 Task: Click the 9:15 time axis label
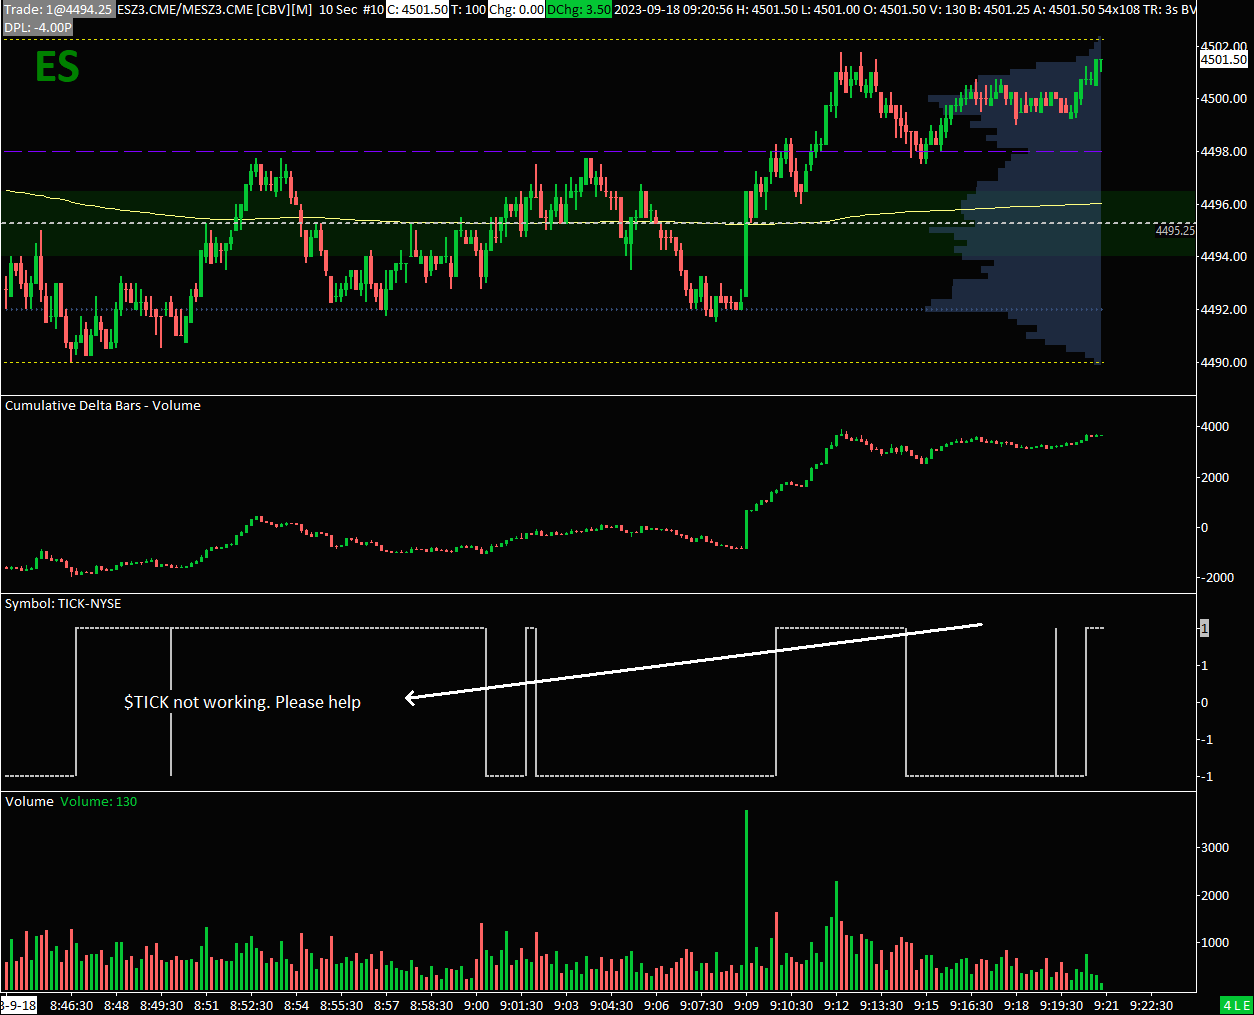click(x=926, y=1006)
